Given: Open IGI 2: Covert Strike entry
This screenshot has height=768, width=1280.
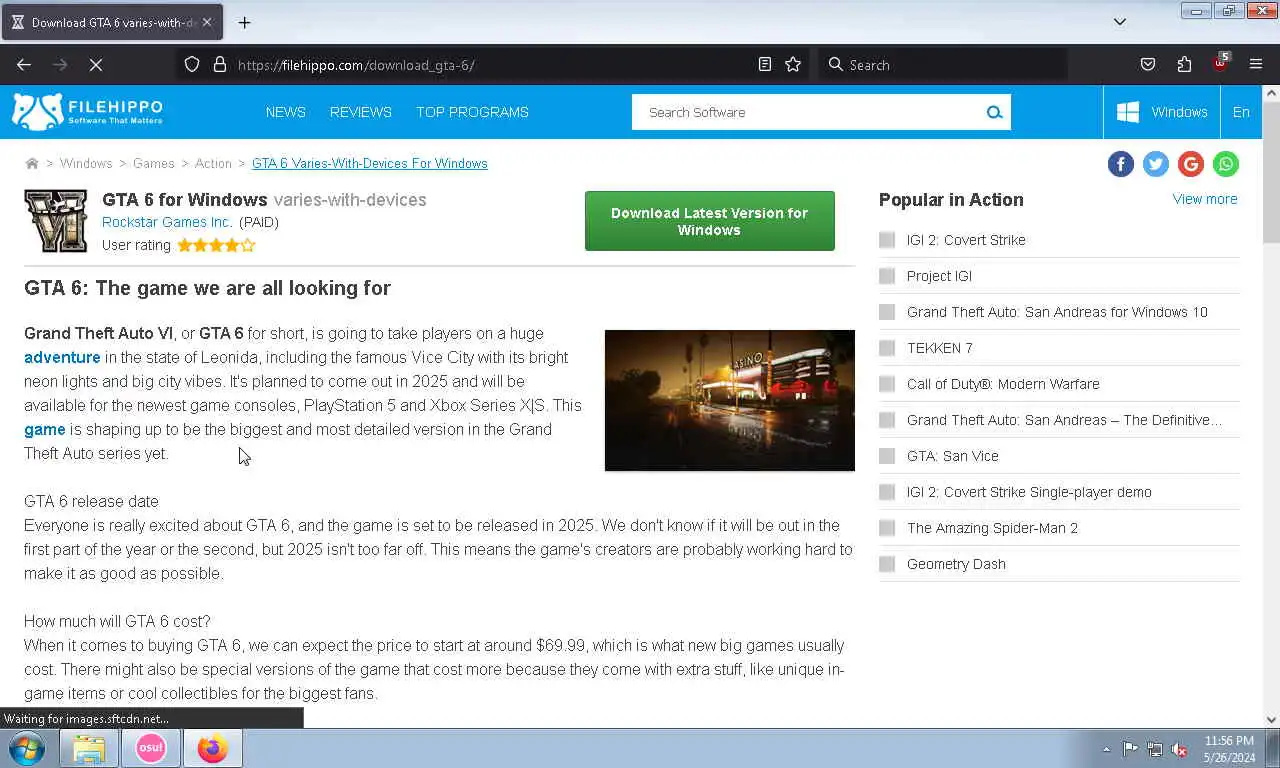Looking at the screenshot, I should click(966, 240).
